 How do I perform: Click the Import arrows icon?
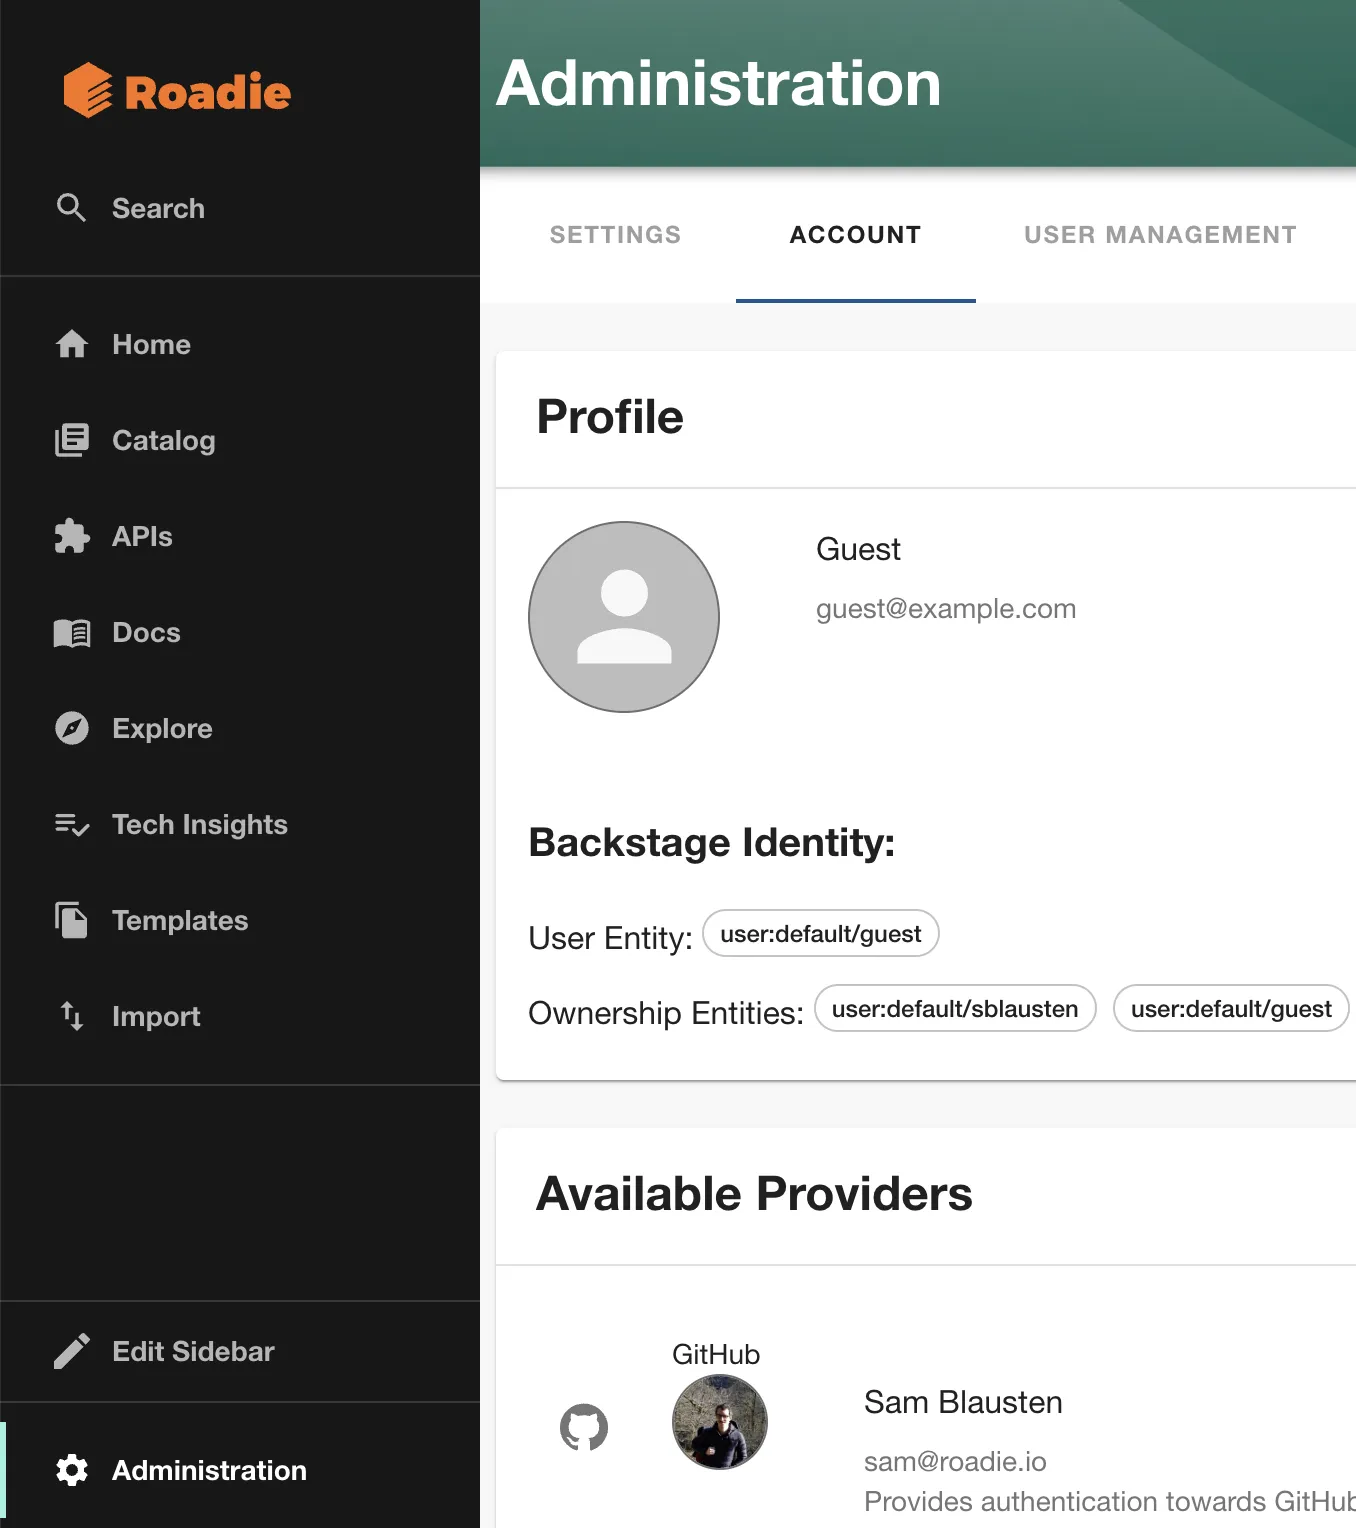[x=71, y=1016]
